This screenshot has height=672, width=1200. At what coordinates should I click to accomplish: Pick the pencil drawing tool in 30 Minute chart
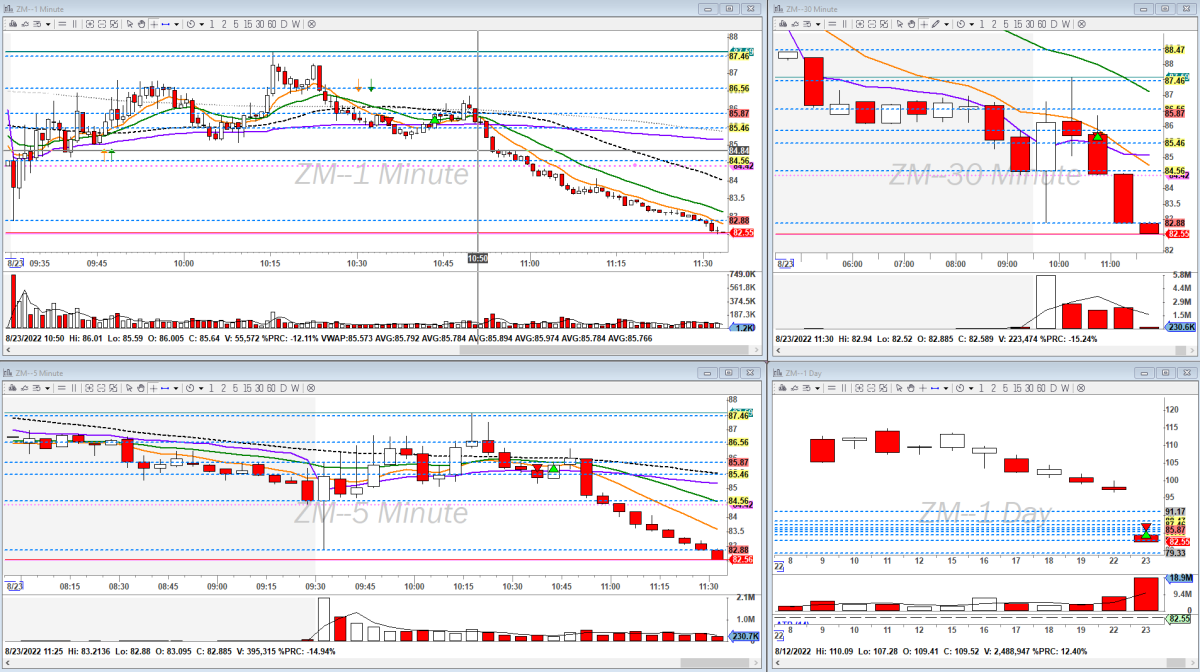point(936,24)
